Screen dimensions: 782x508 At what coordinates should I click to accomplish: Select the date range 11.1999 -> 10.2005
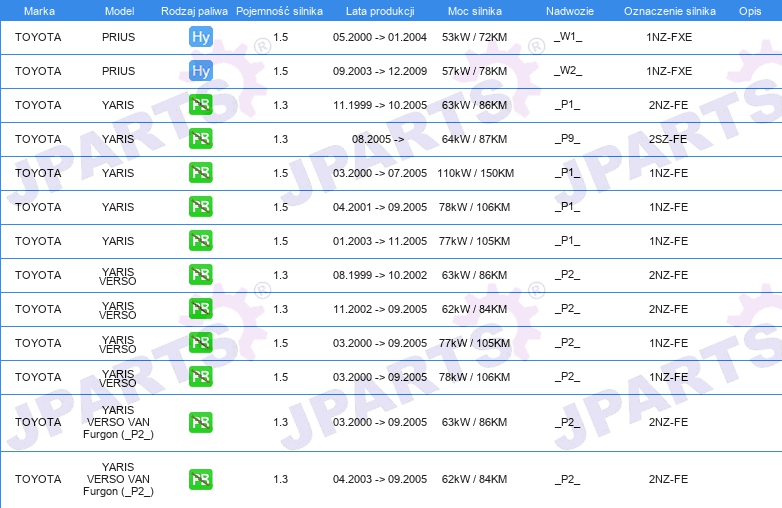pyautogui.click(x=380, y=105)
